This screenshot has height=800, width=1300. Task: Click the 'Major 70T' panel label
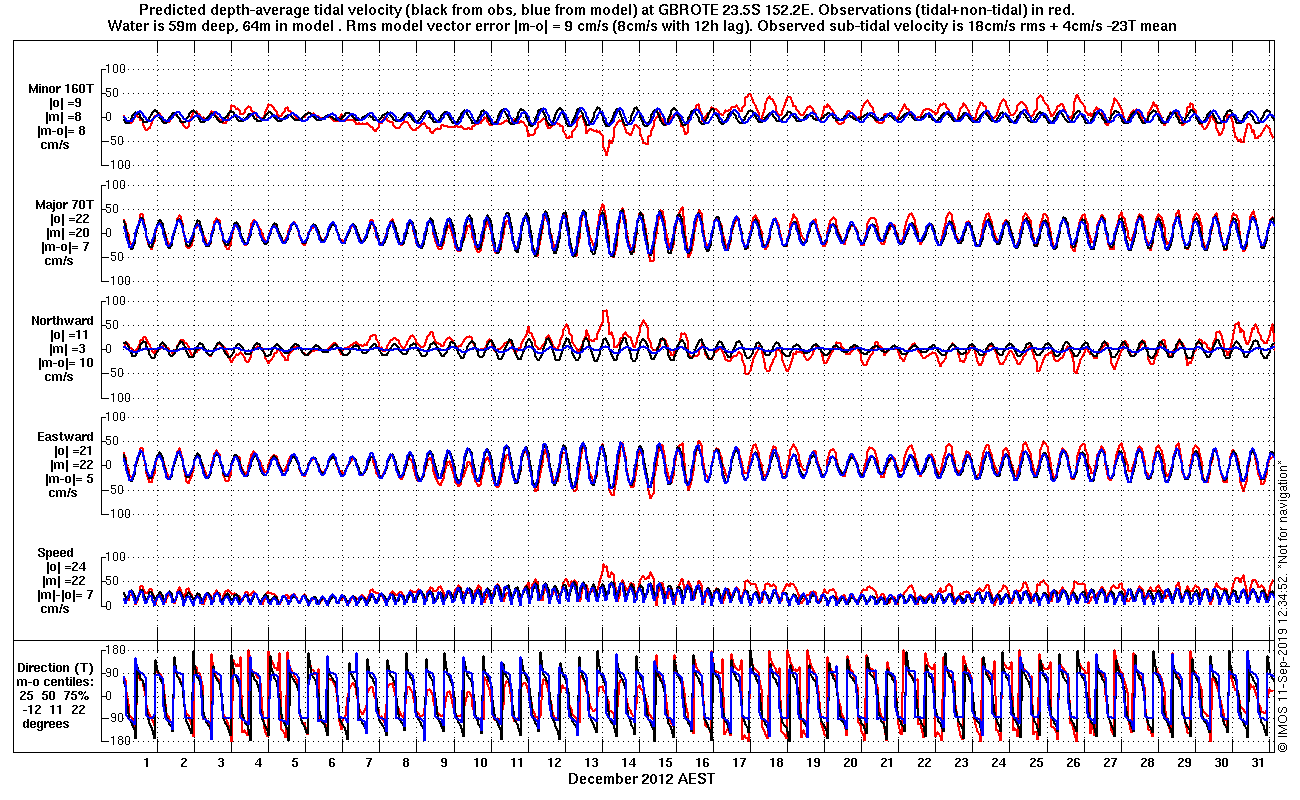coord(64,205)
